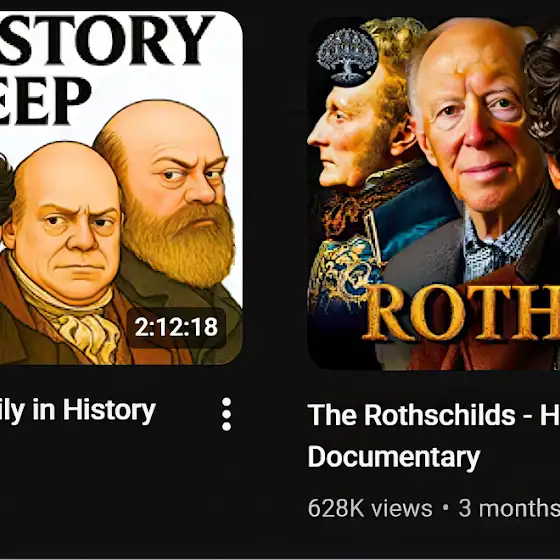Click the word "Documentary" in the title

pyautogui.click(x=394, y=457)
